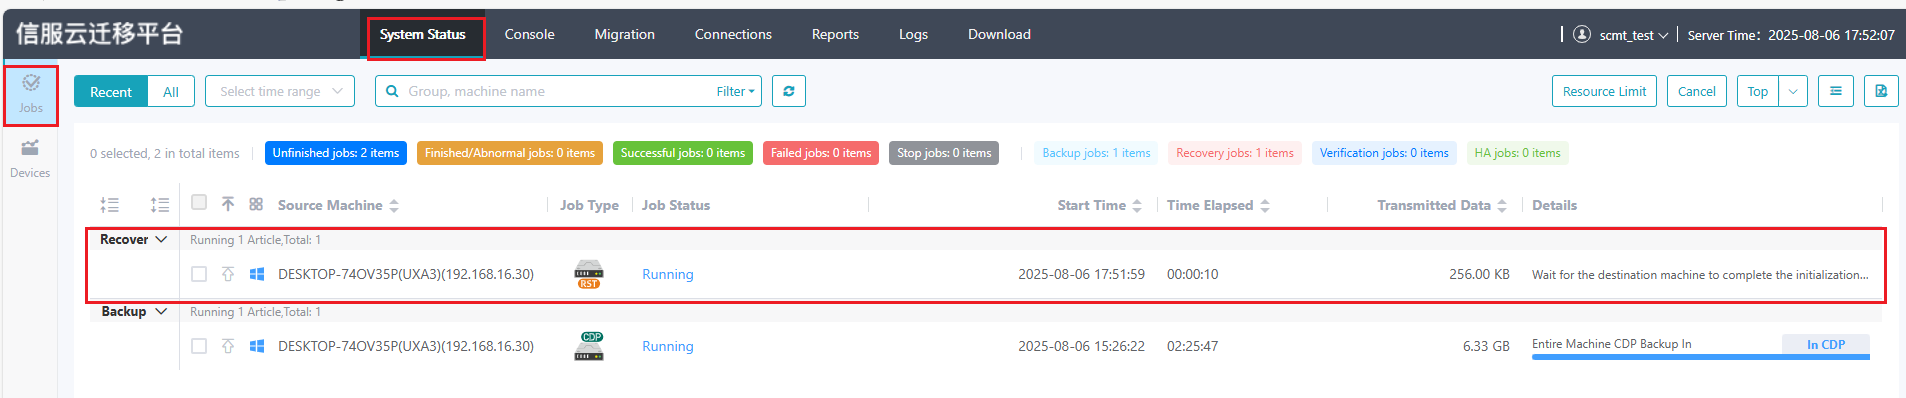Click the Cancel button
The height and width of the screenshot is (398, 1906).
(1696, 91)
